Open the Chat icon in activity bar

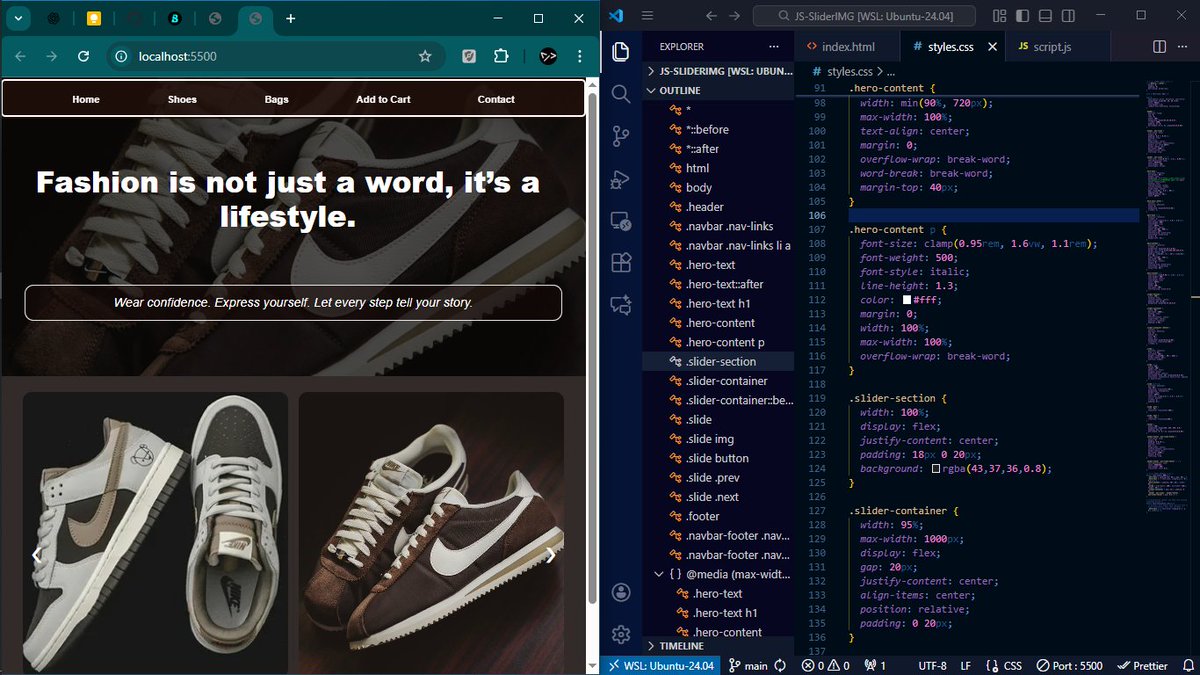click(x=620, y=305)
